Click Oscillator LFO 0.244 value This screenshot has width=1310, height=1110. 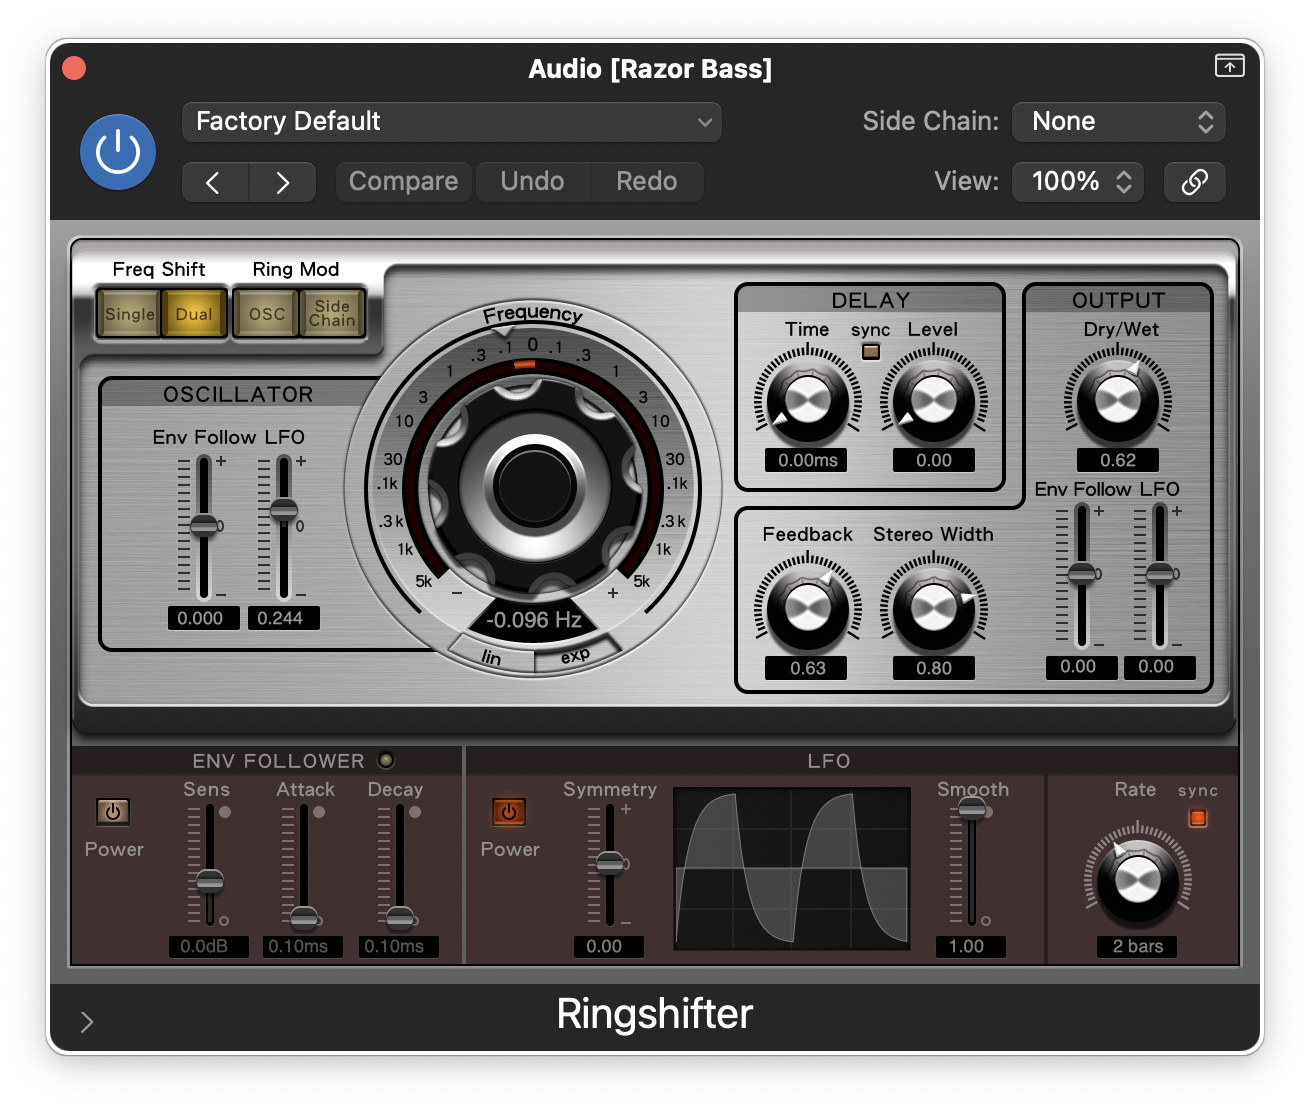click(x=283, y=618)
